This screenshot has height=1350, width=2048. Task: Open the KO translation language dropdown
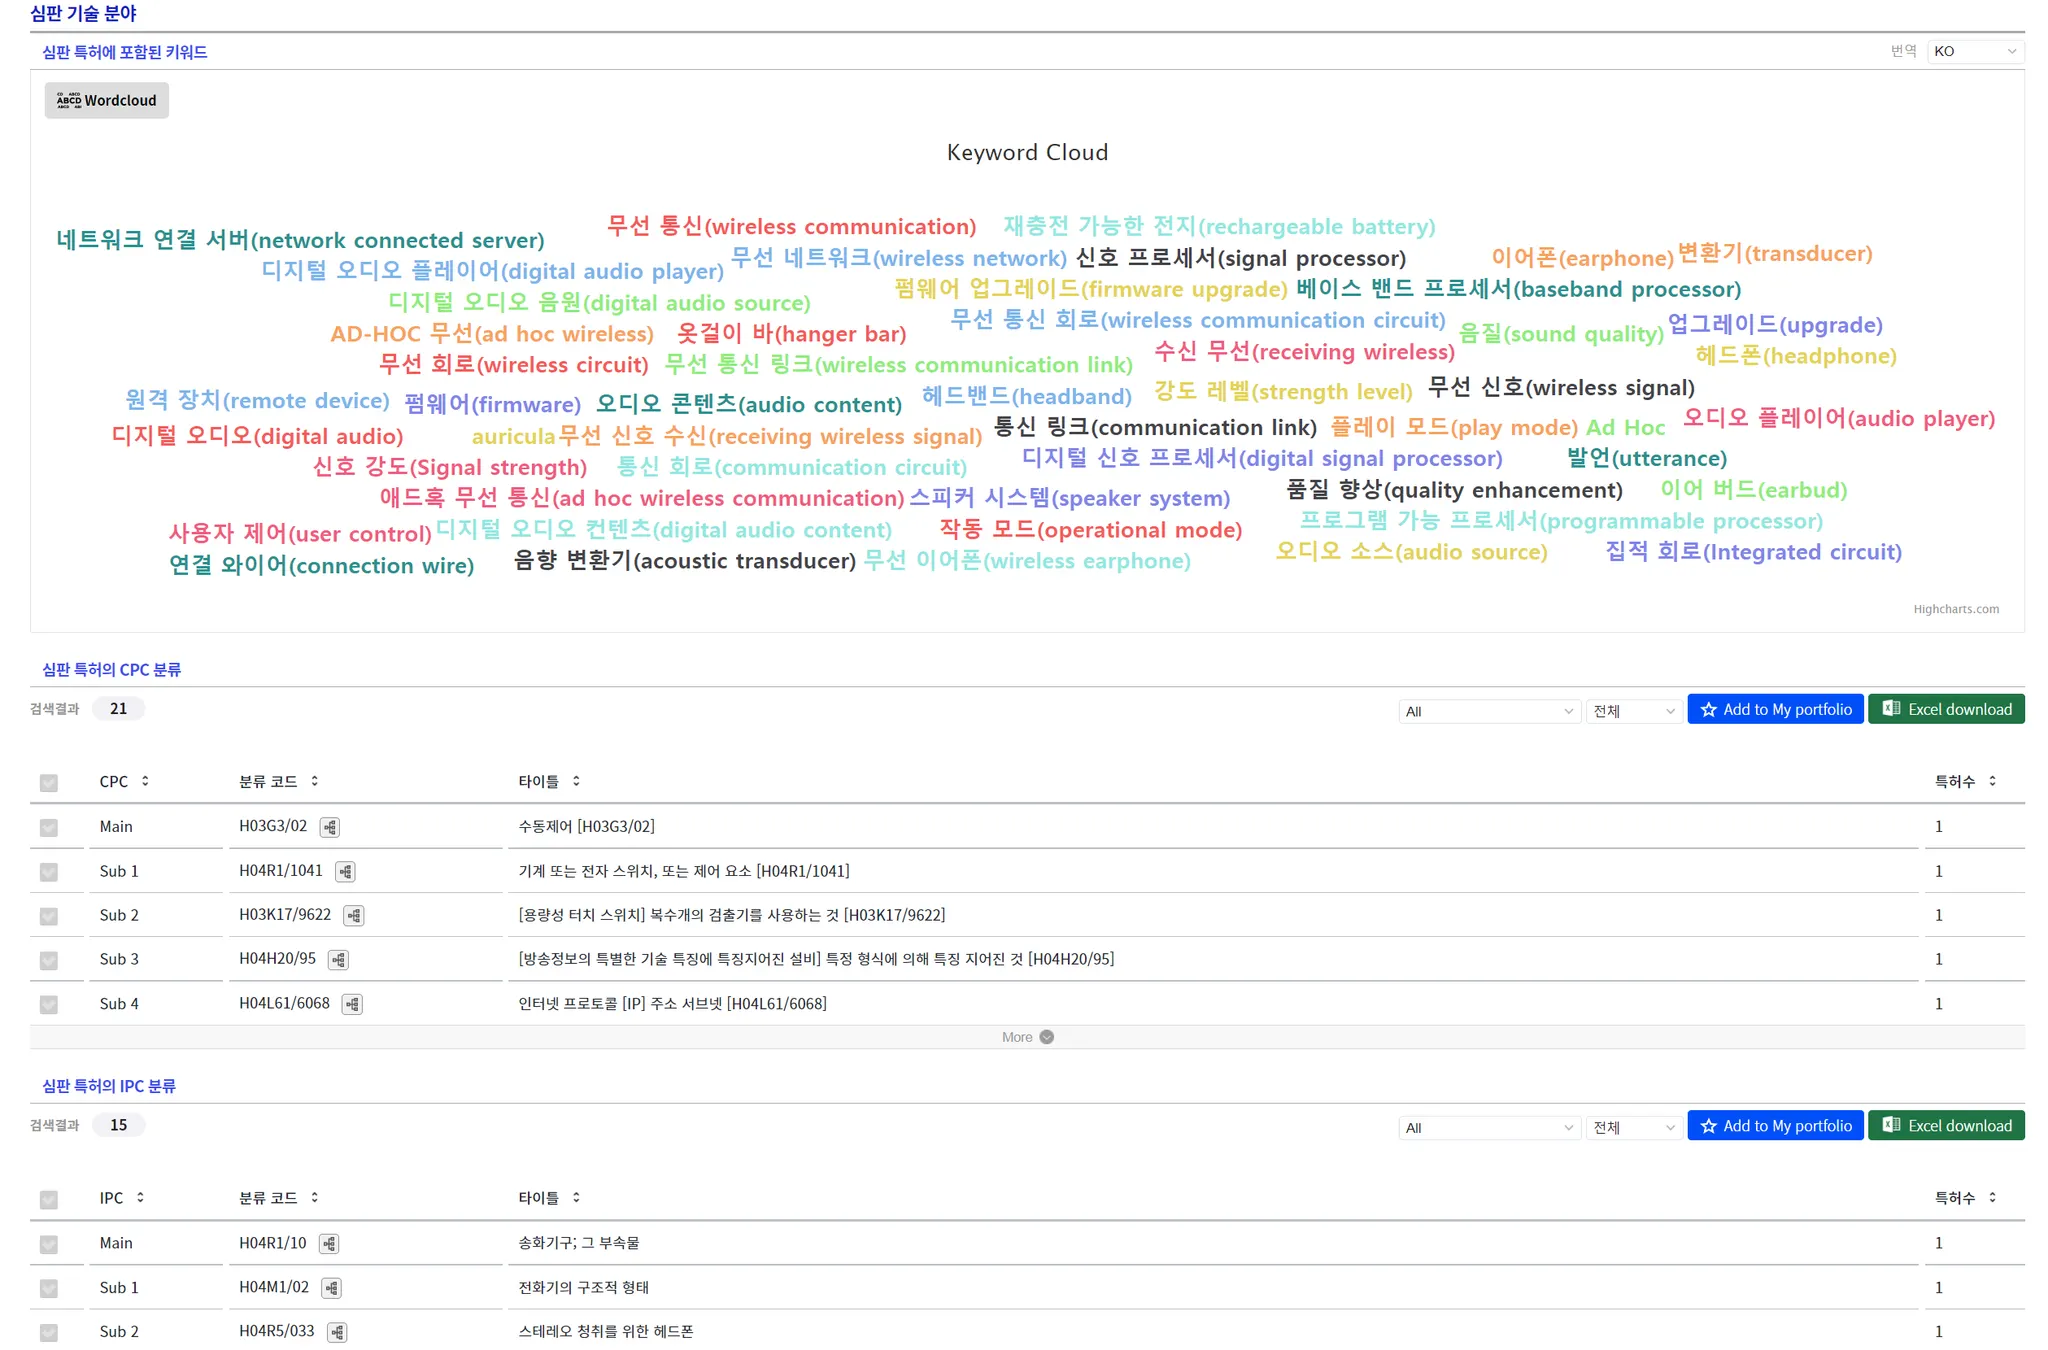pos(1974,51)
